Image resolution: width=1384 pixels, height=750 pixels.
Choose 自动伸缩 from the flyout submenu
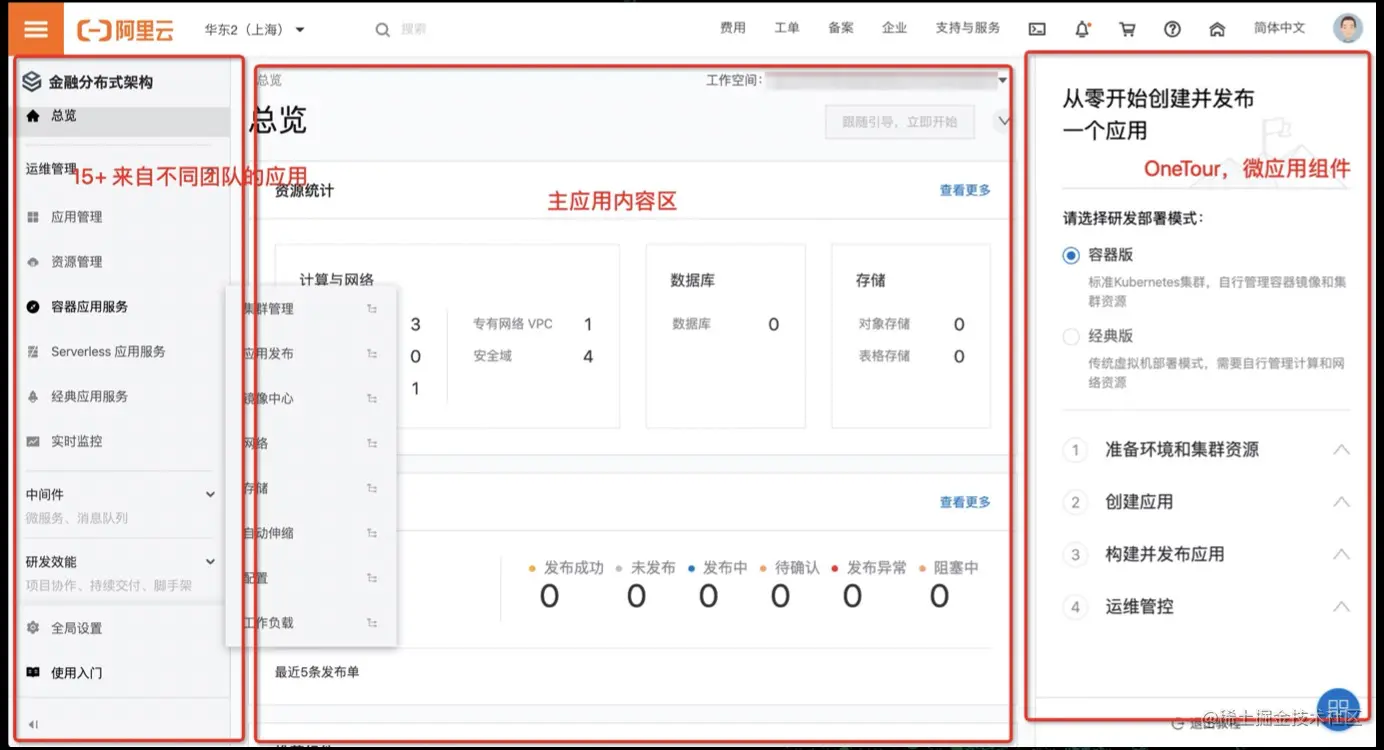(268, 534)
